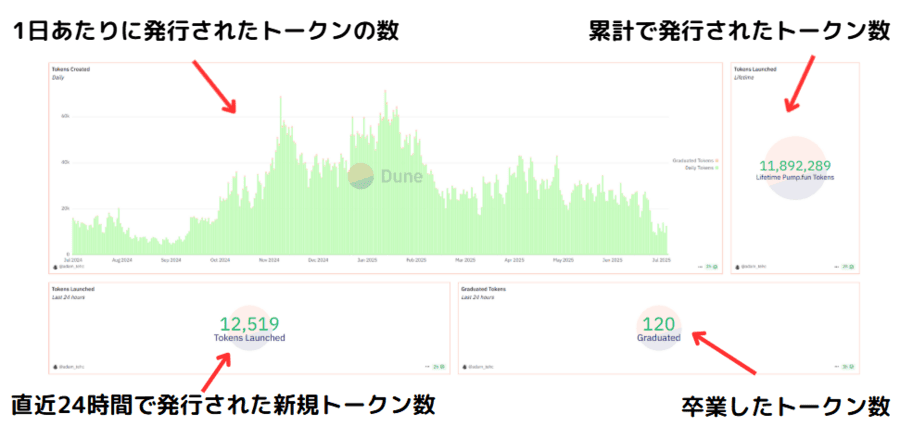Click the Graduated label under 120
The image size is (900, 426).
tap(659, 338)
